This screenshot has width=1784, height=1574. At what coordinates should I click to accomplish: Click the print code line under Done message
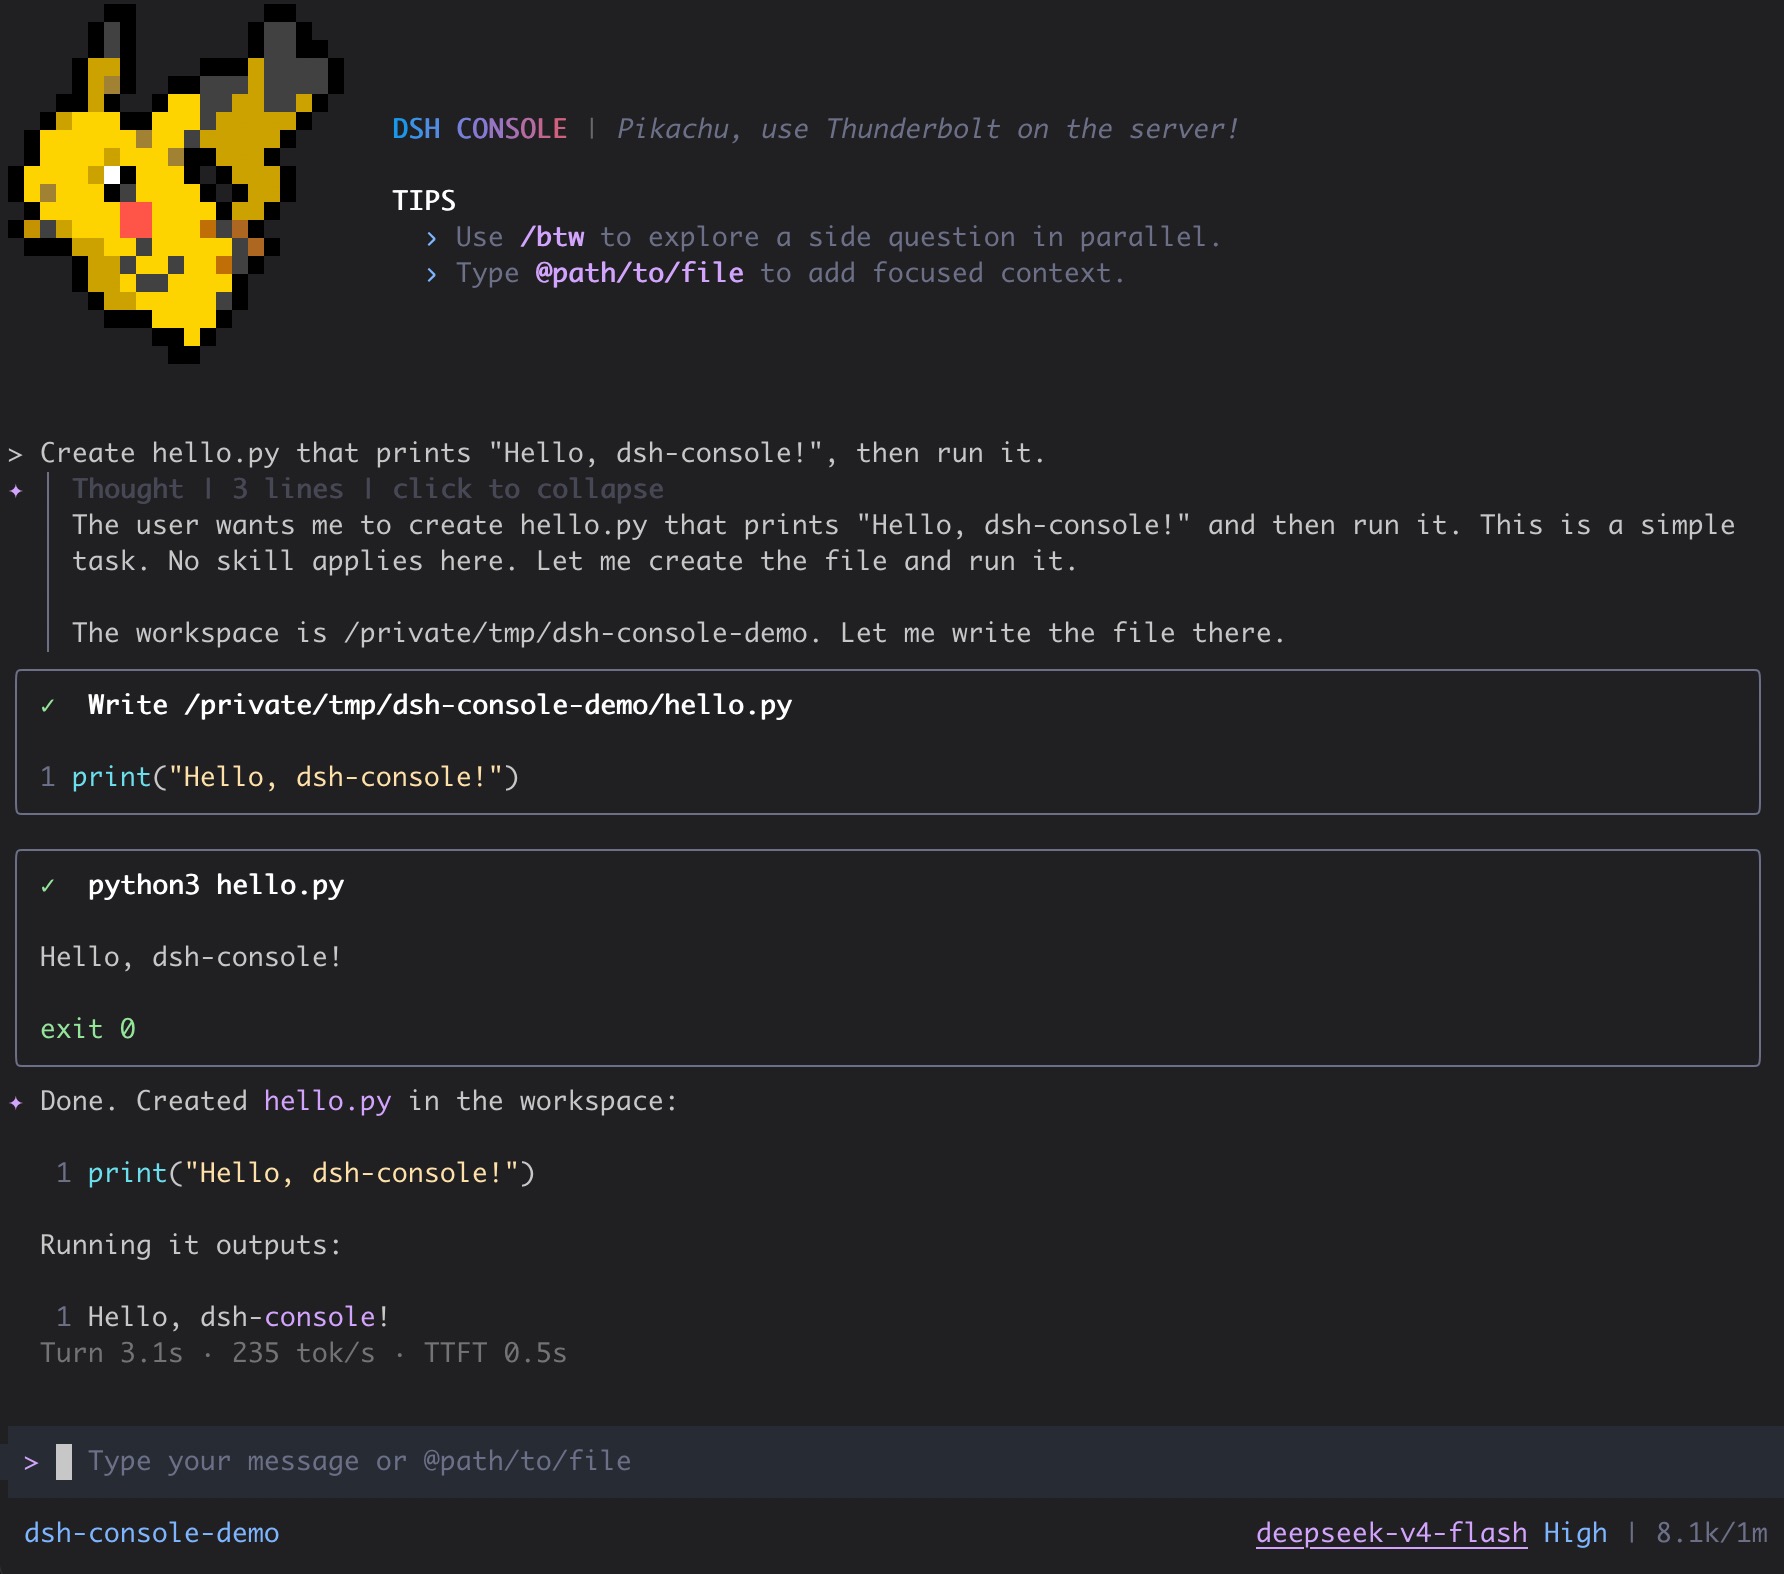point(311,1173)
